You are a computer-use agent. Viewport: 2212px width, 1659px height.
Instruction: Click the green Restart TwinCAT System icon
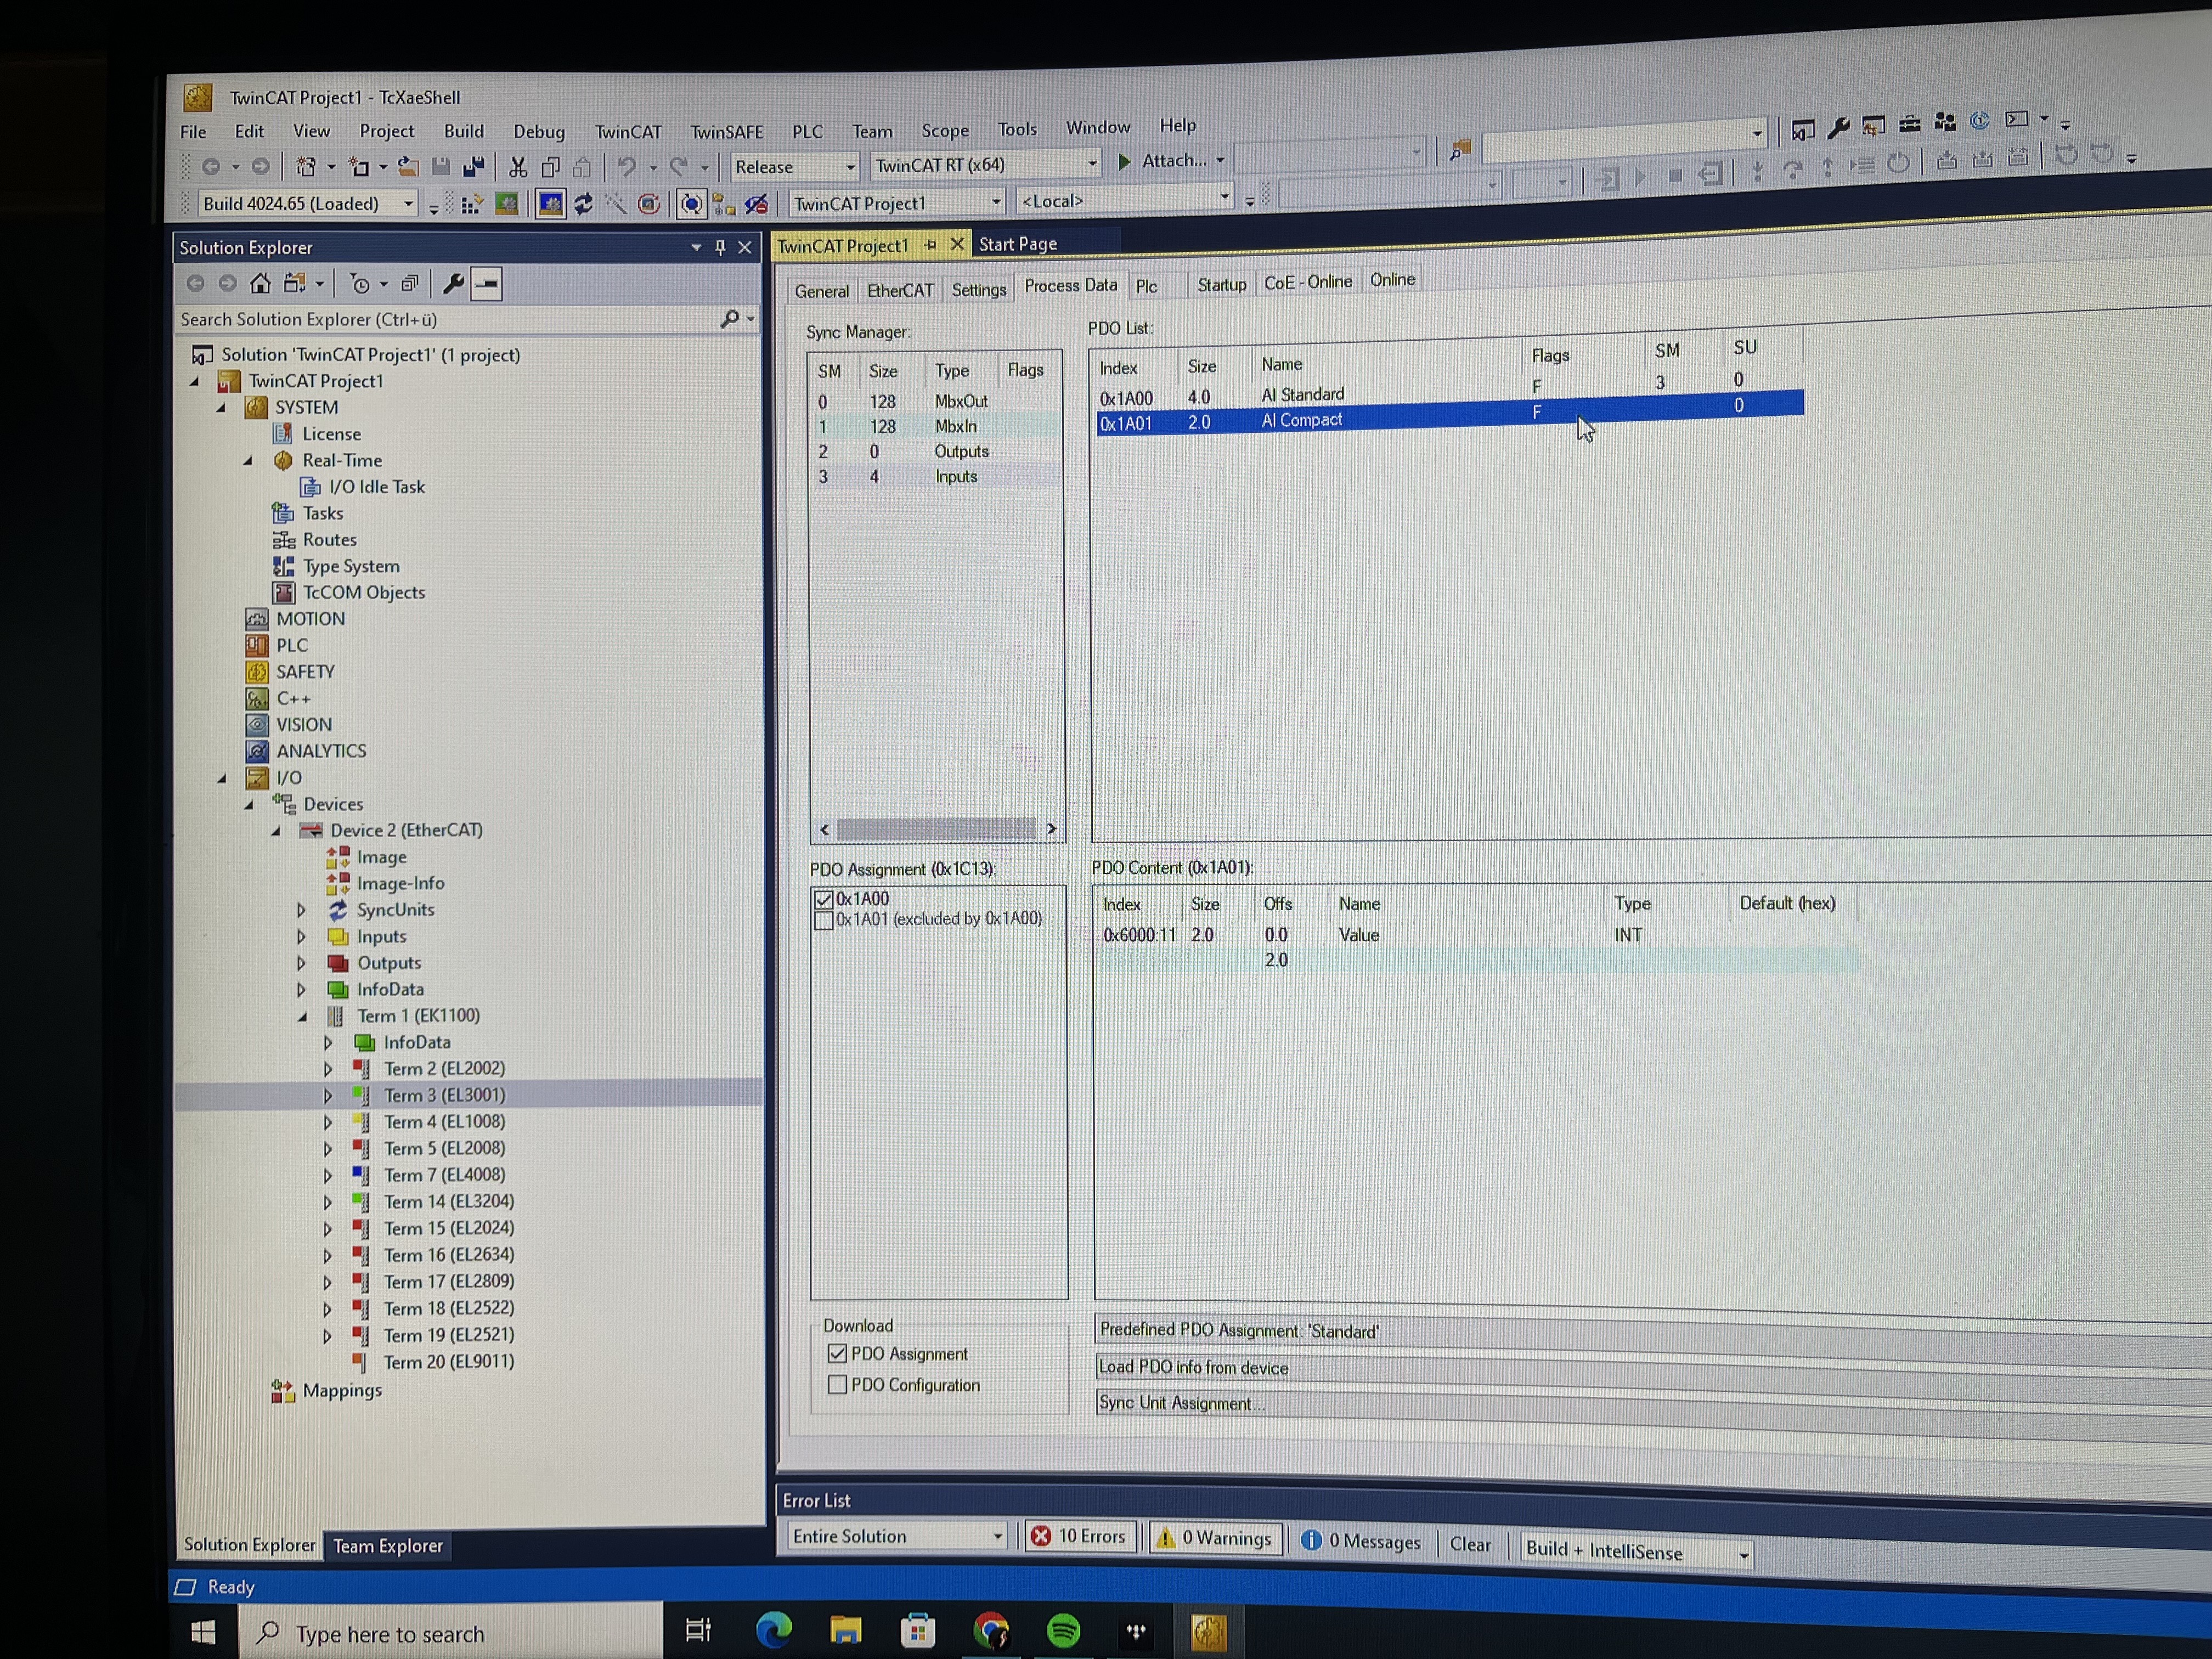(507, 205)
